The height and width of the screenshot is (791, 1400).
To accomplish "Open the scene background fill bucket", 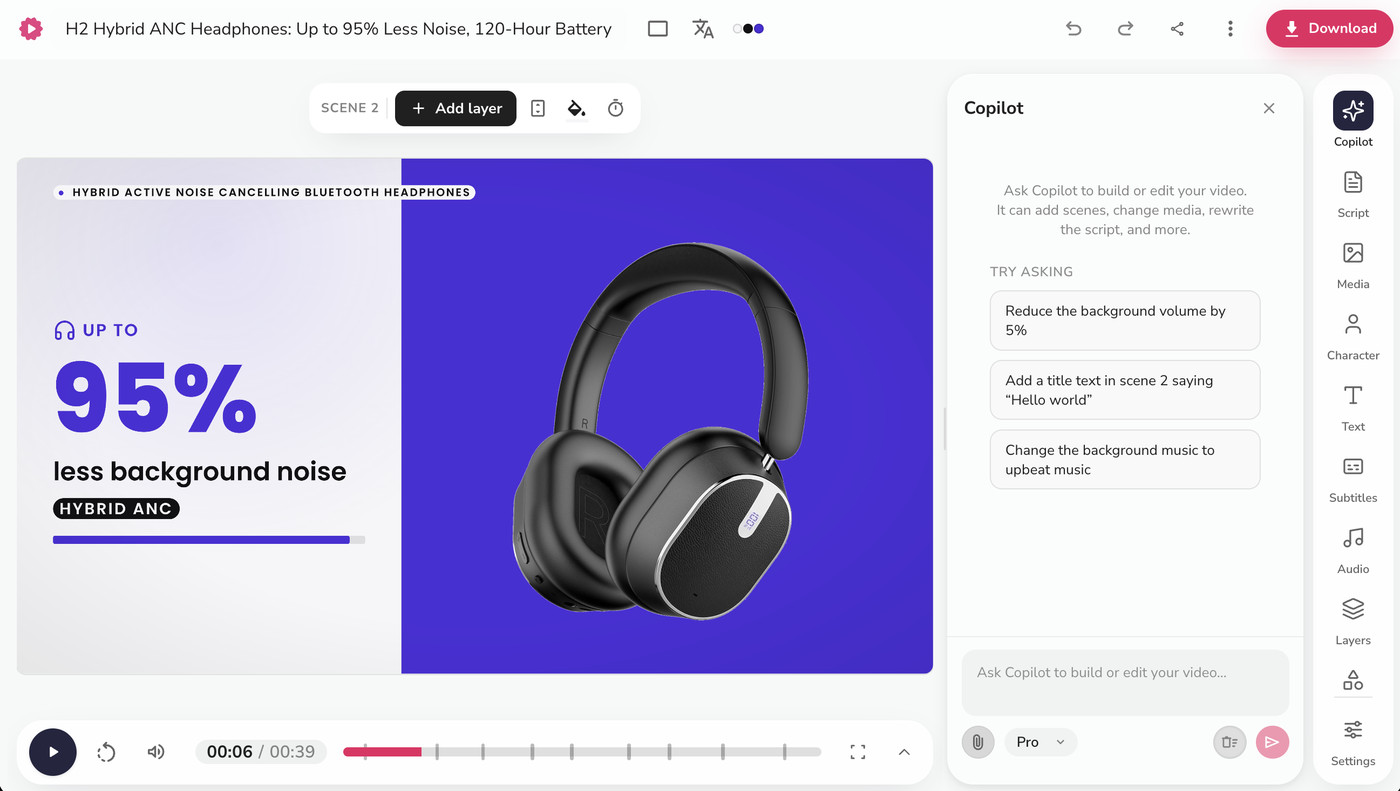I will (577, 108).
